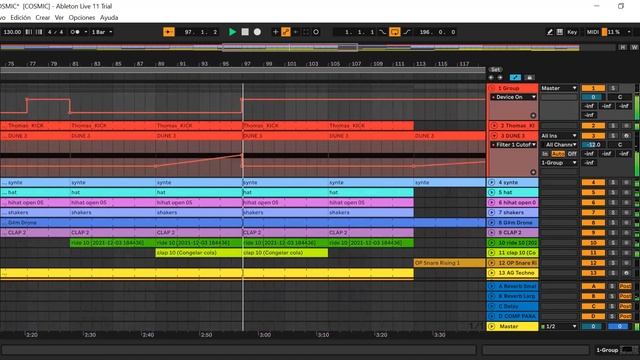Toggle Post button on A Reverb Small
The height and width of the screenshot is (360, 640).
pyautogui.click(x=625, y=286)
